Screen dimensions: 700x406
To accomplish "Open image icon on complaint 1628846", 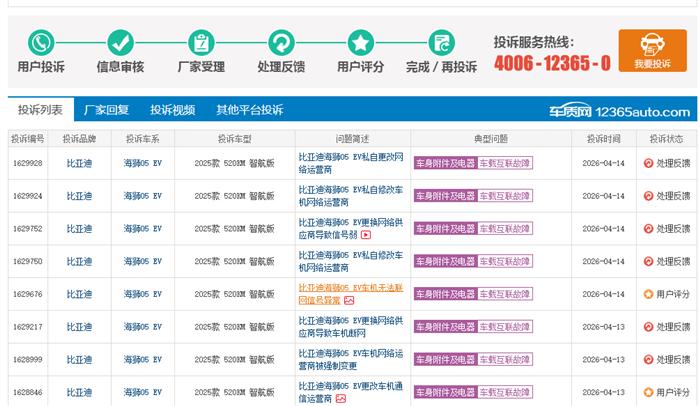I will click(340, 398).
